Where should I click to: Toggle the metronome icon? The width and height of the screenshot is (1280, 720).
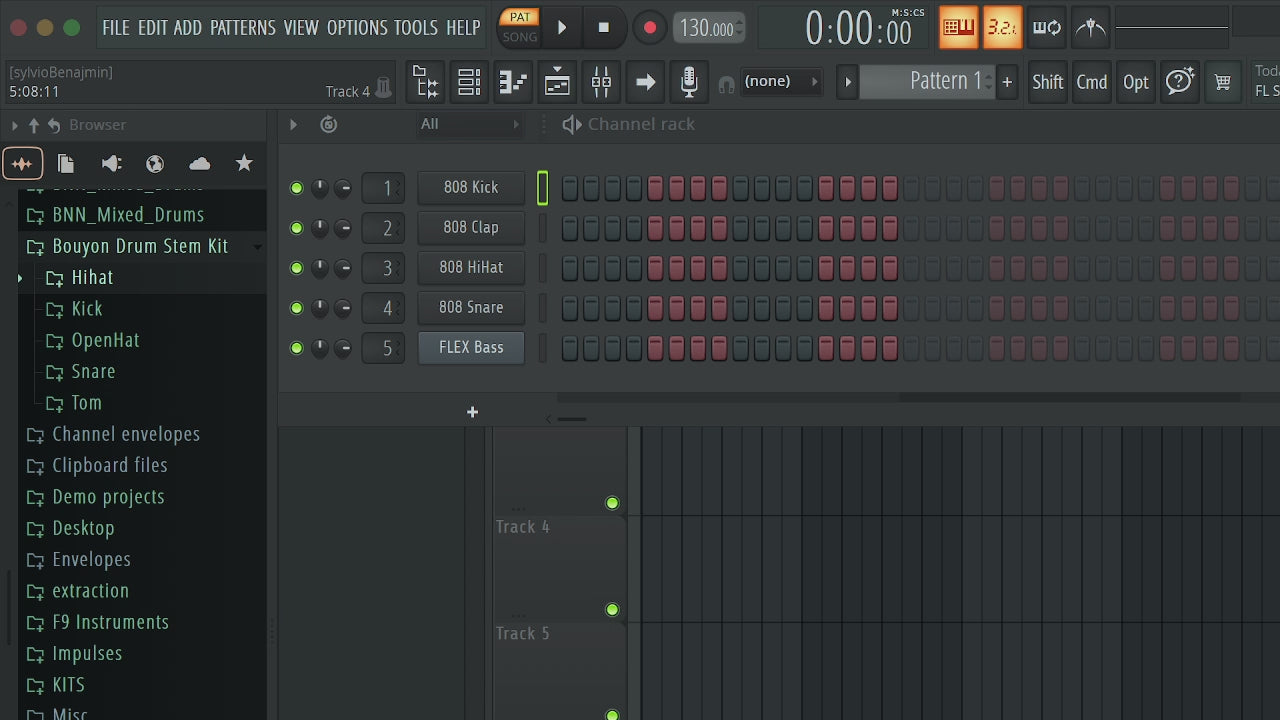1091,27
